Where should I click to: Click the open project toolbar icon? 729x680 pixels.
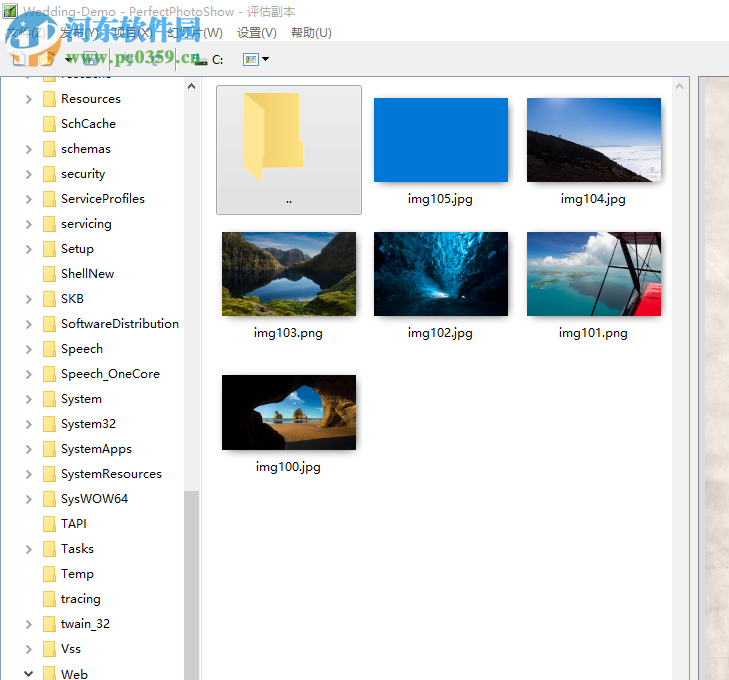click(x=47, y=59)
